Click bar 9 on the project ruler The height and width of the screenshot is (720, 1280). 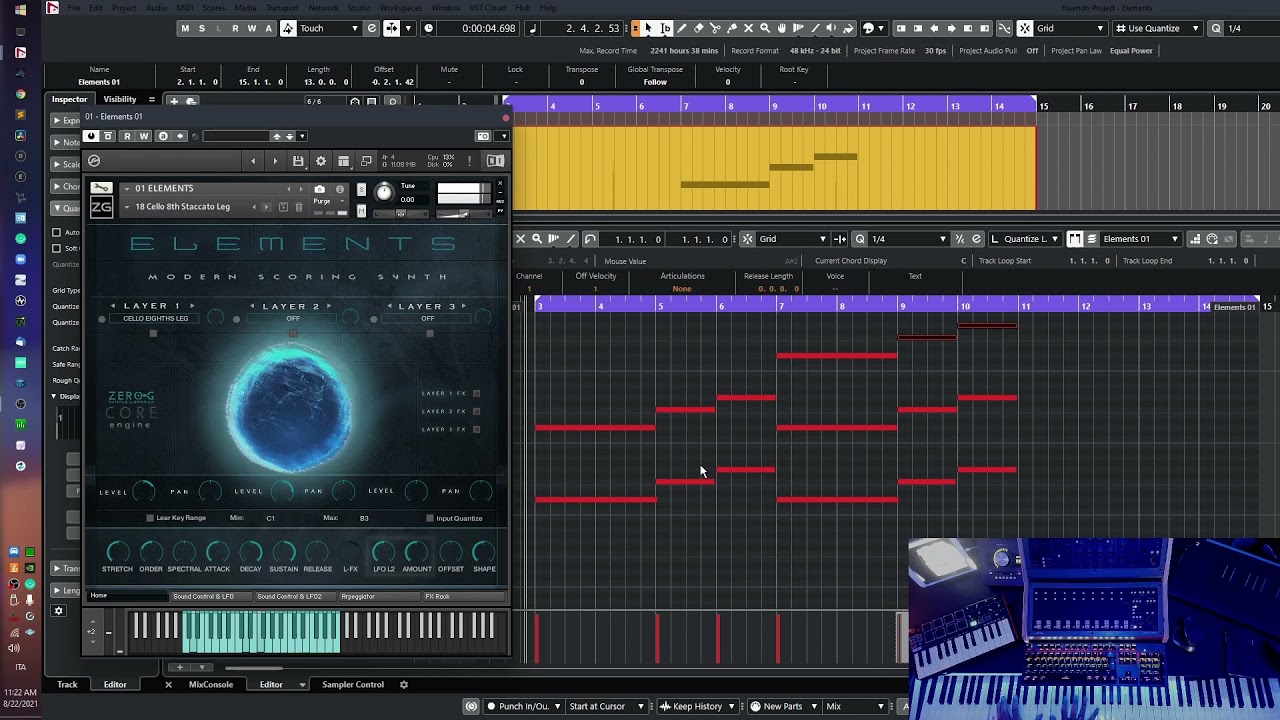pyautogui.click(x=774, y=105)
